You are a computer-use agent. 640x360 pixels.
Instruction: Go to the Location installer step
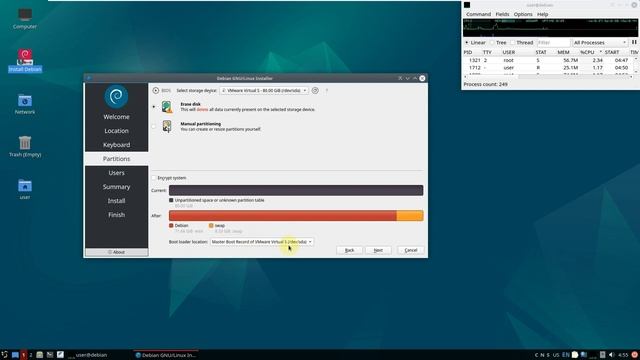pos(116,131)
